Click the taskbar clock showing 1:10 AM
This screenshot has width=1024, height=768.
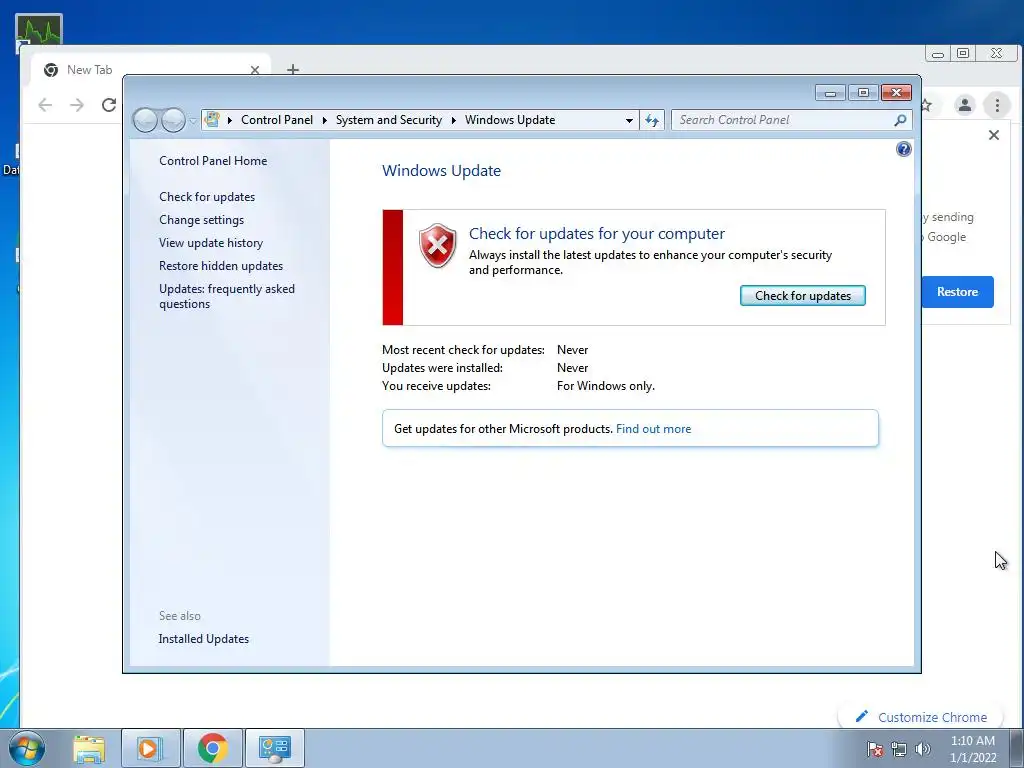click(973, 749)
